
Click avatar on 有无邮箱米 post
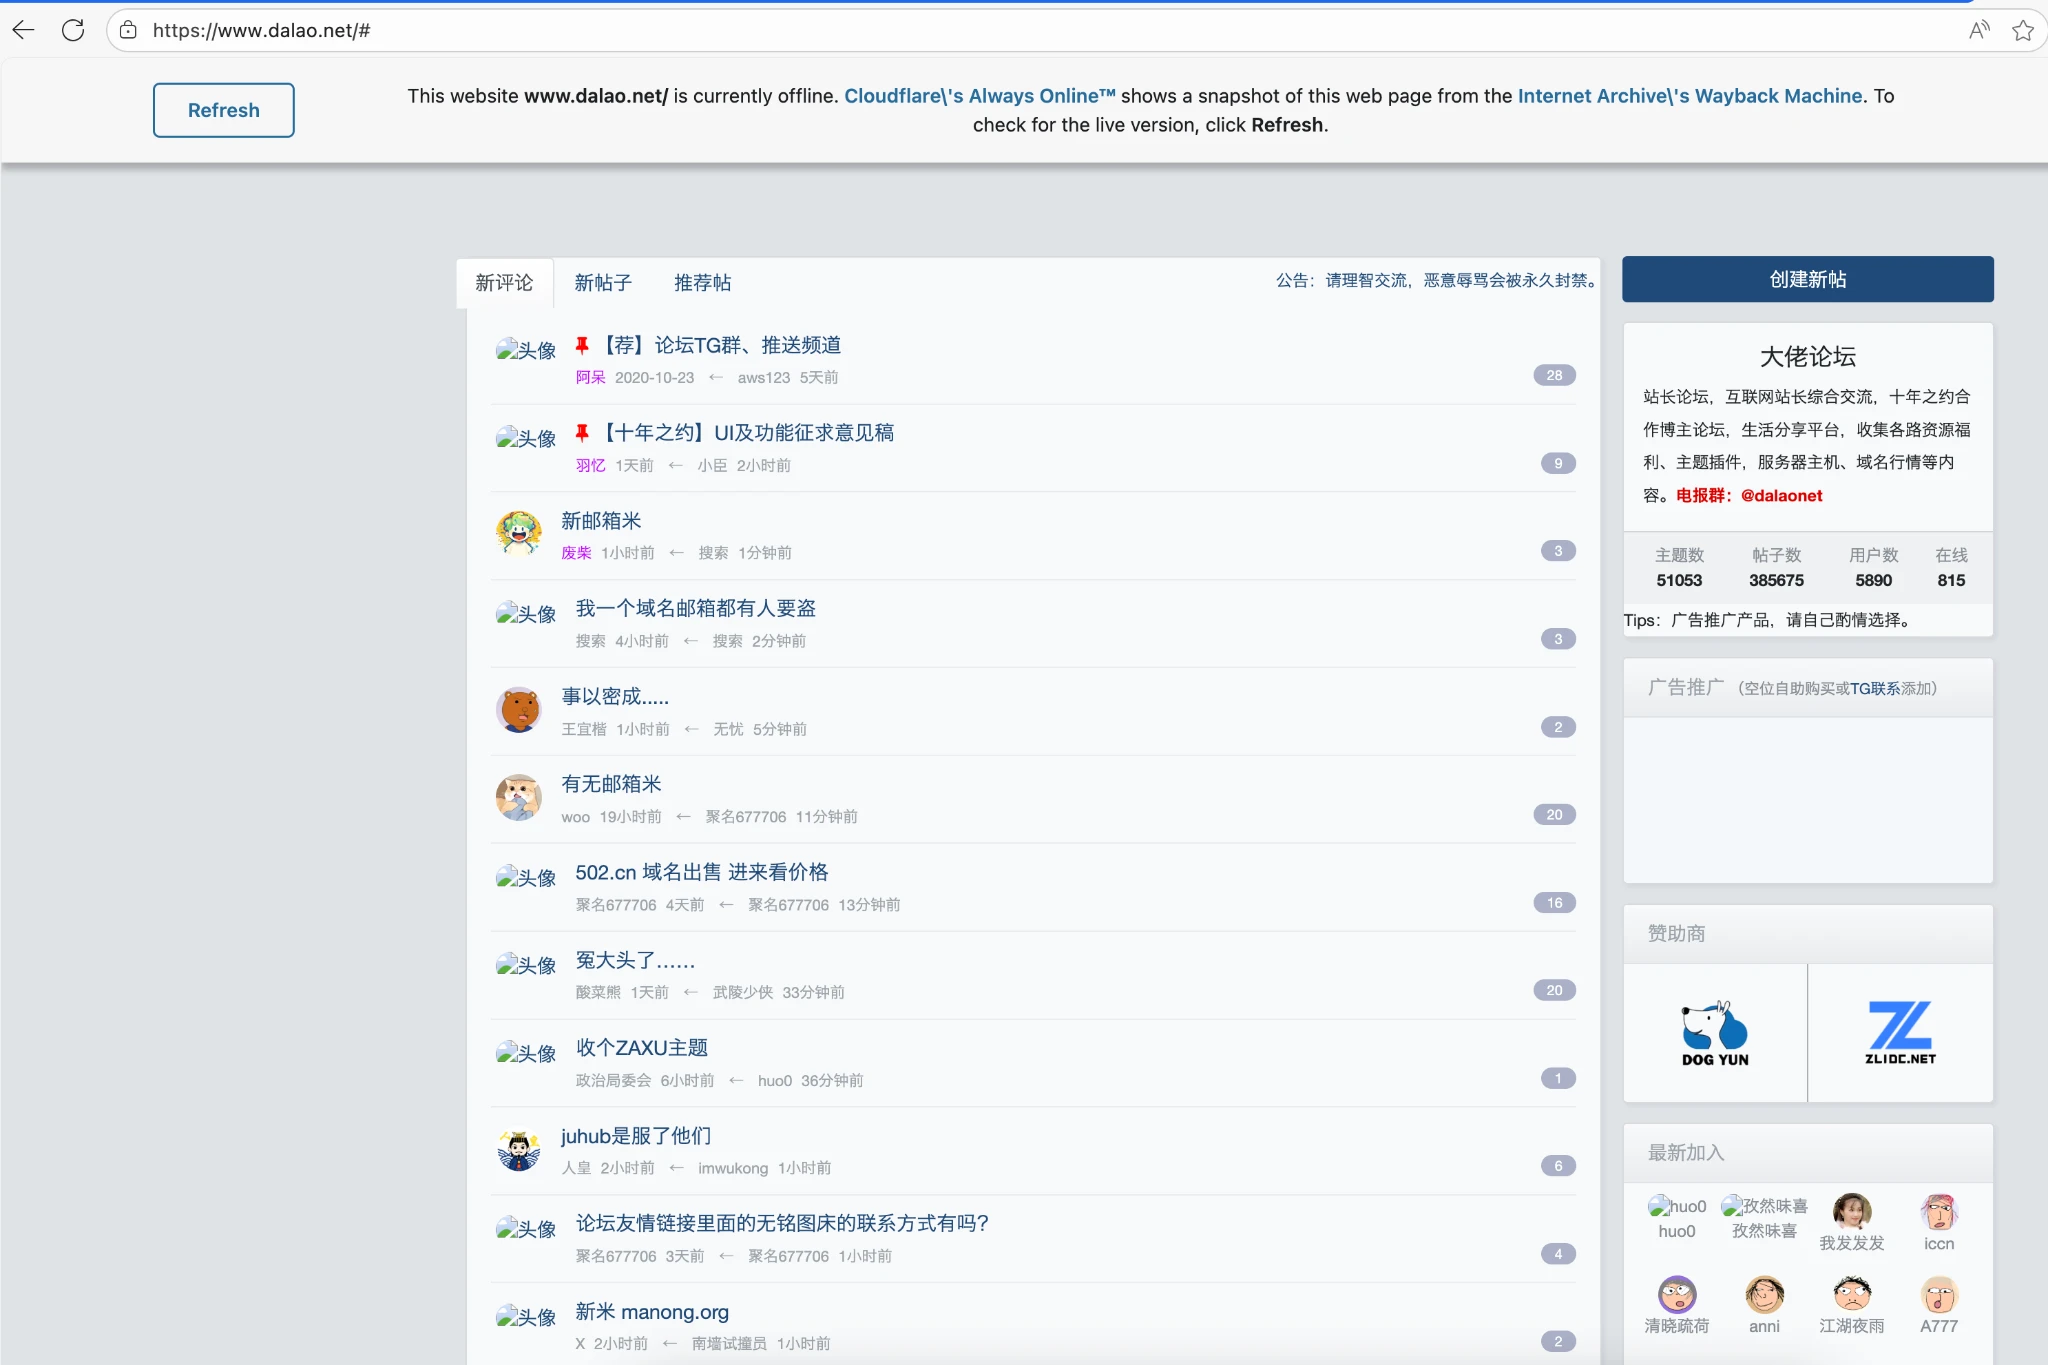coord(519,797)
